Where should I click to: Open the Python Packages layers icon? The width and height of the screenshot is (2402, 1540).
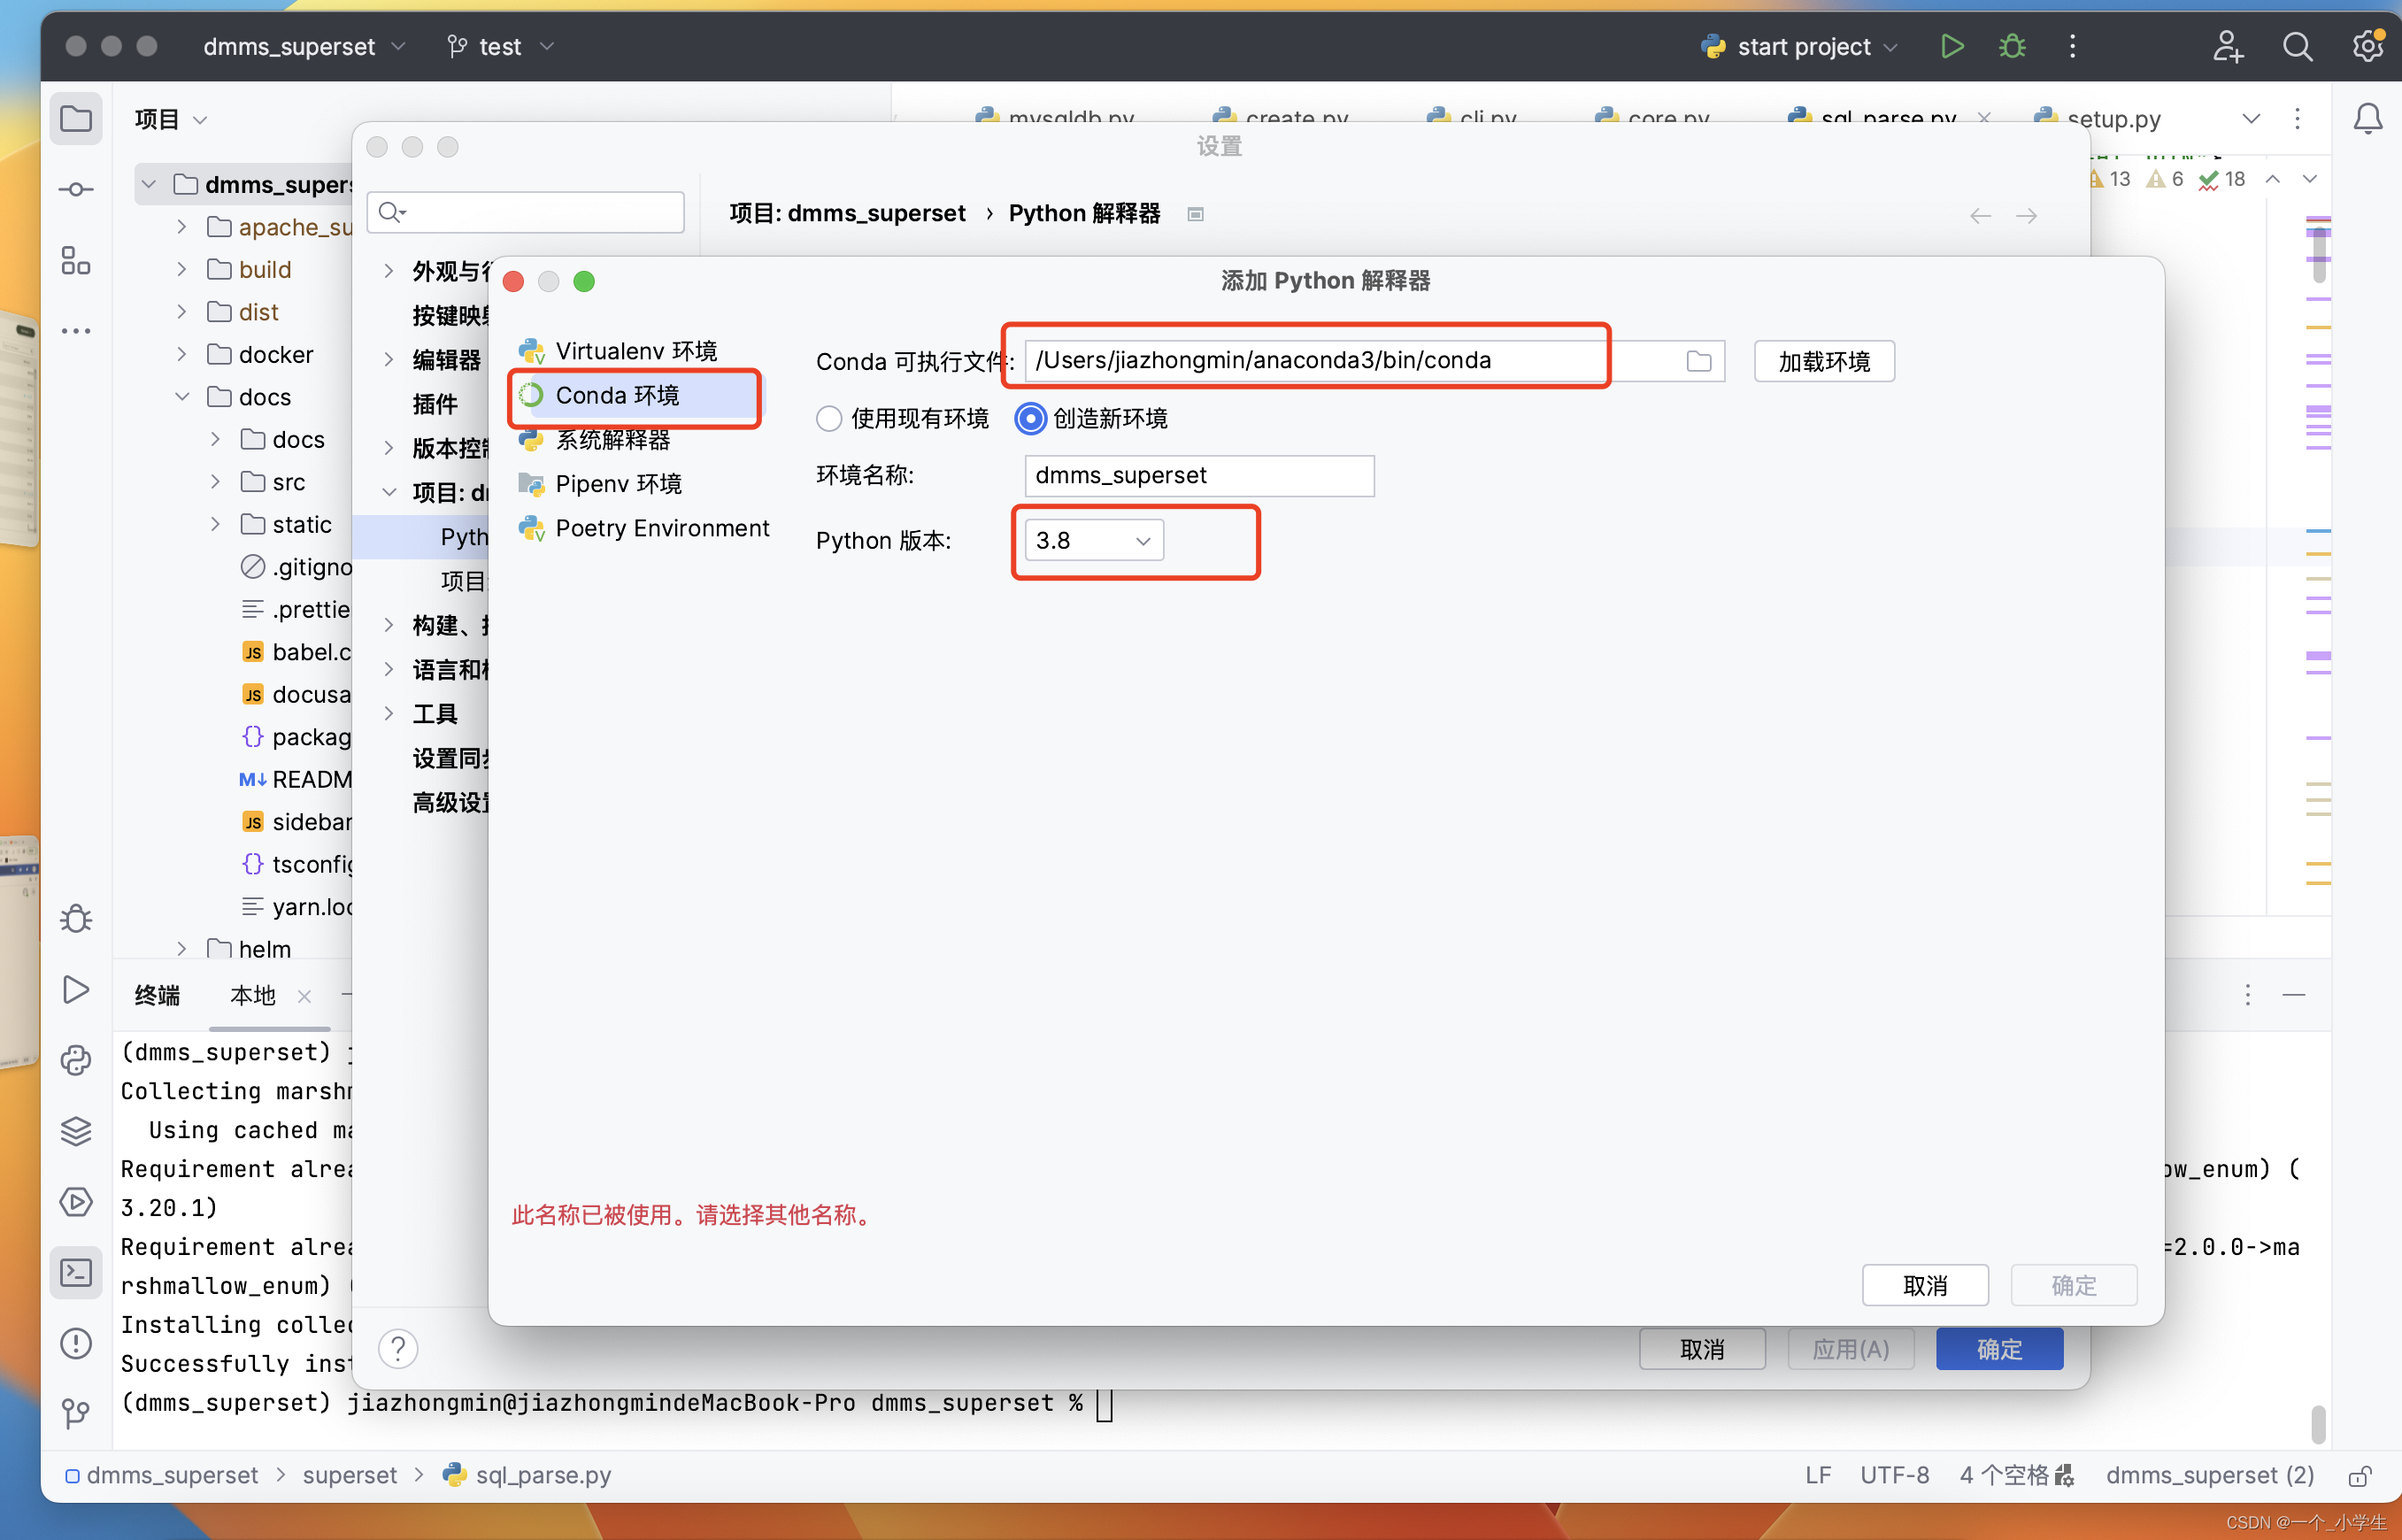(76, 1131)
